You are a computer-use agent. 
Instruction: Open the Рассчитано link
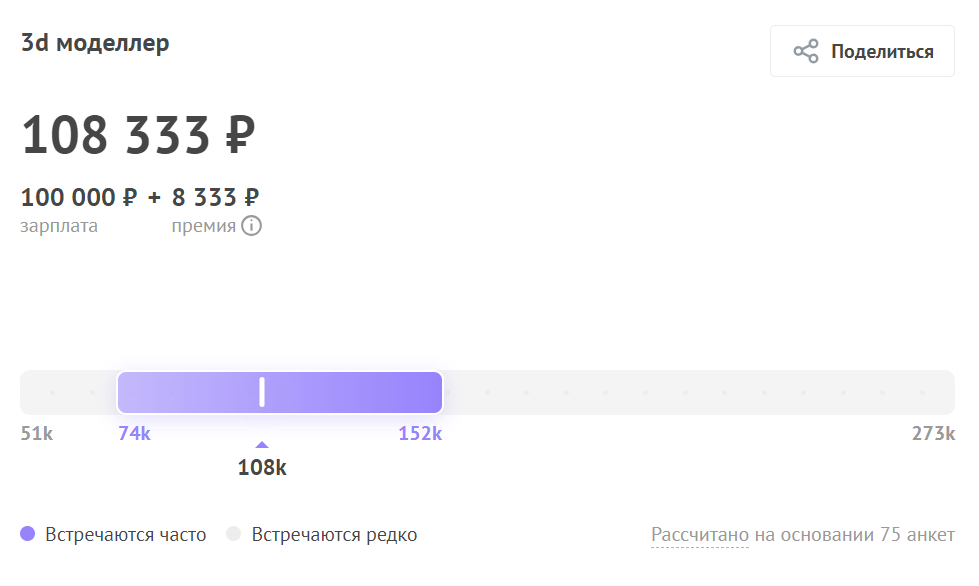[x=700, y=535]
